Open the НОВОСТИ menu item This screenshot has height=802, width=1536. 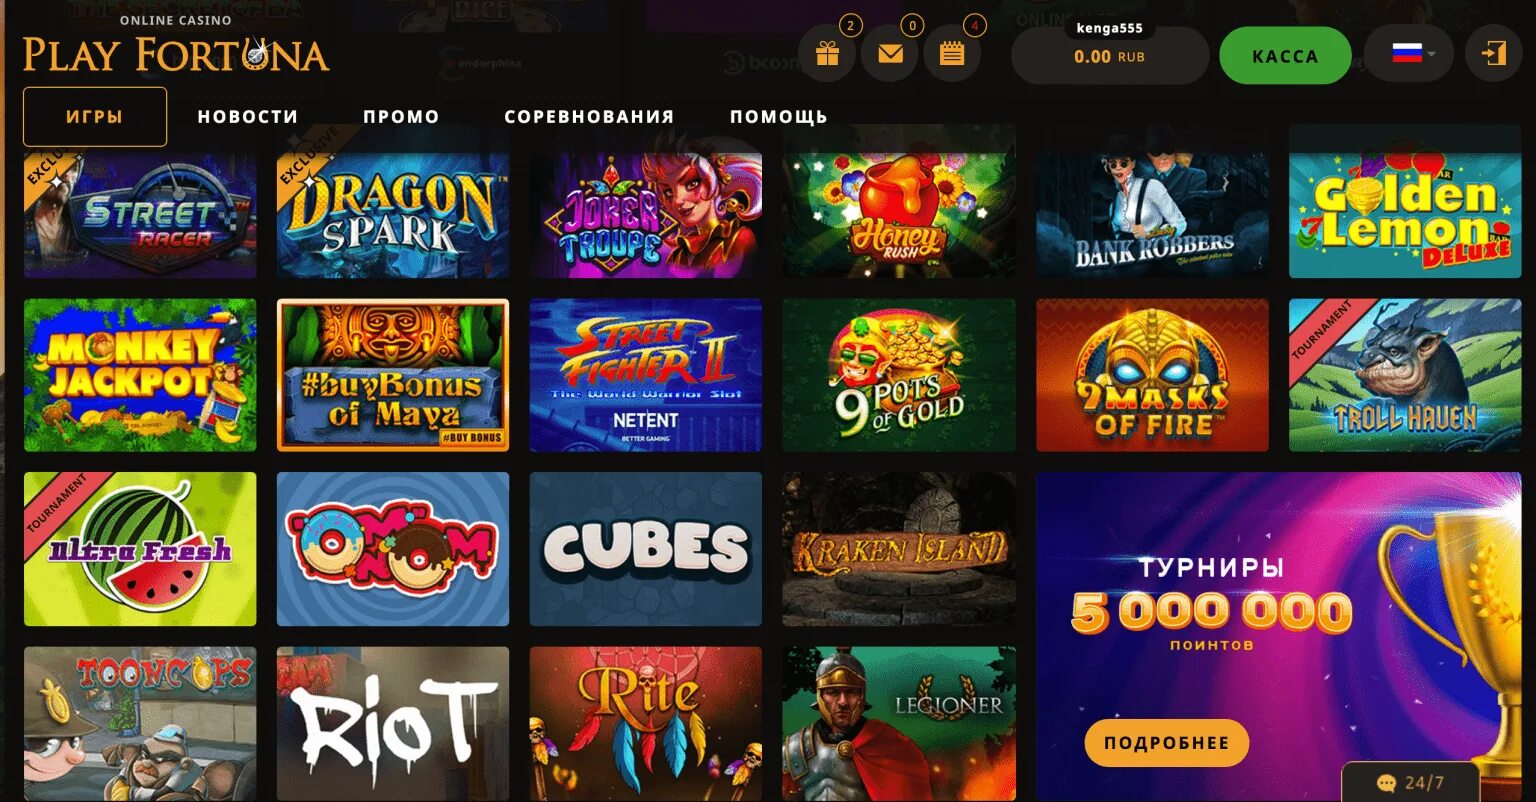tap(248, 117)
